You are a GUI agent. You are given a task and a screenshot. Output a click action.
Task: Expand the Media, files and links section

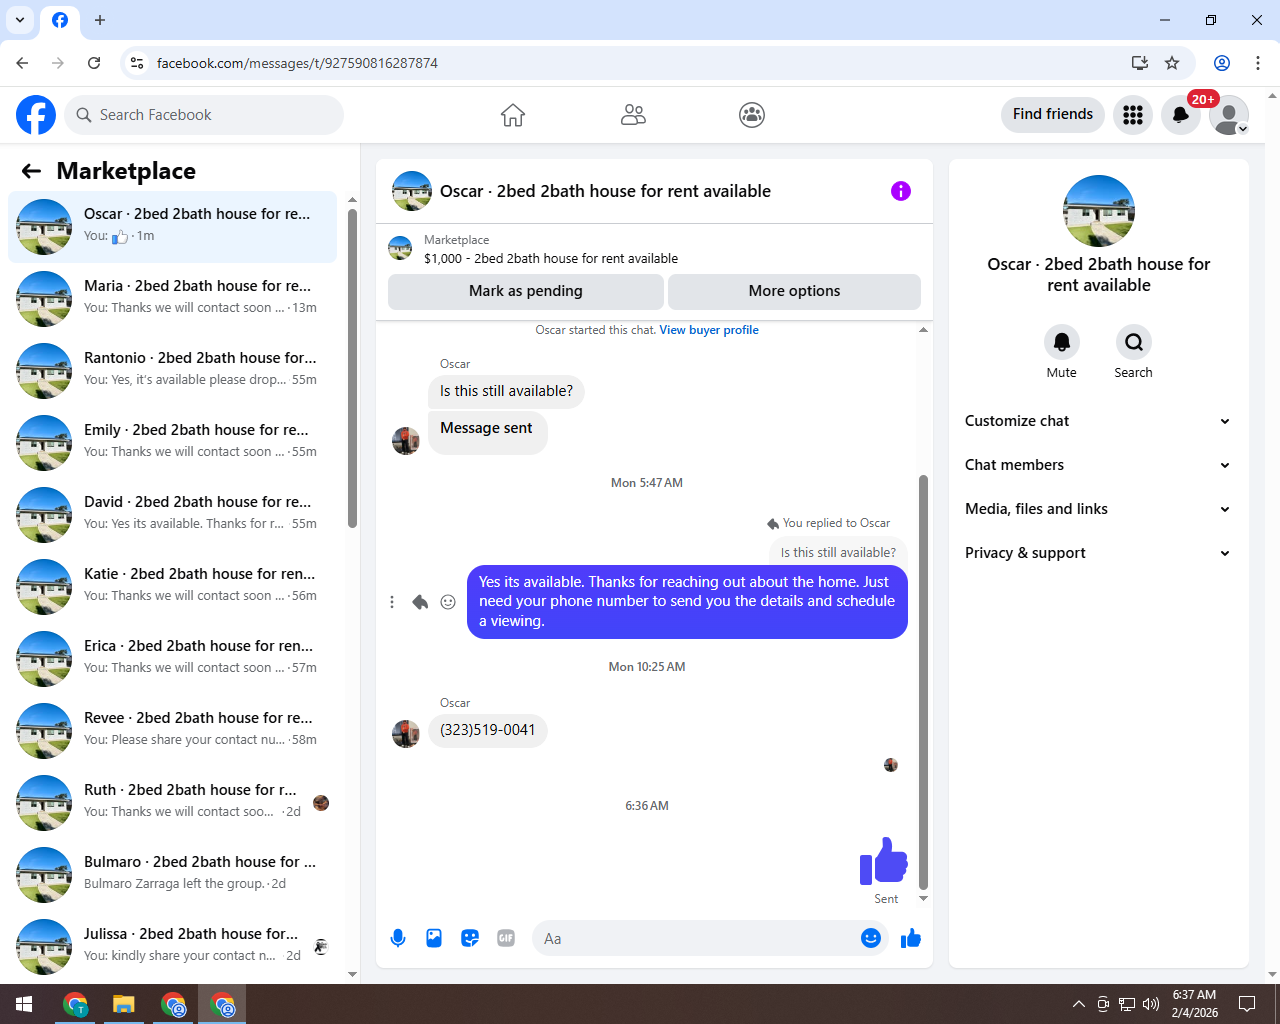pyautogui.click(x=1098, y=509)
